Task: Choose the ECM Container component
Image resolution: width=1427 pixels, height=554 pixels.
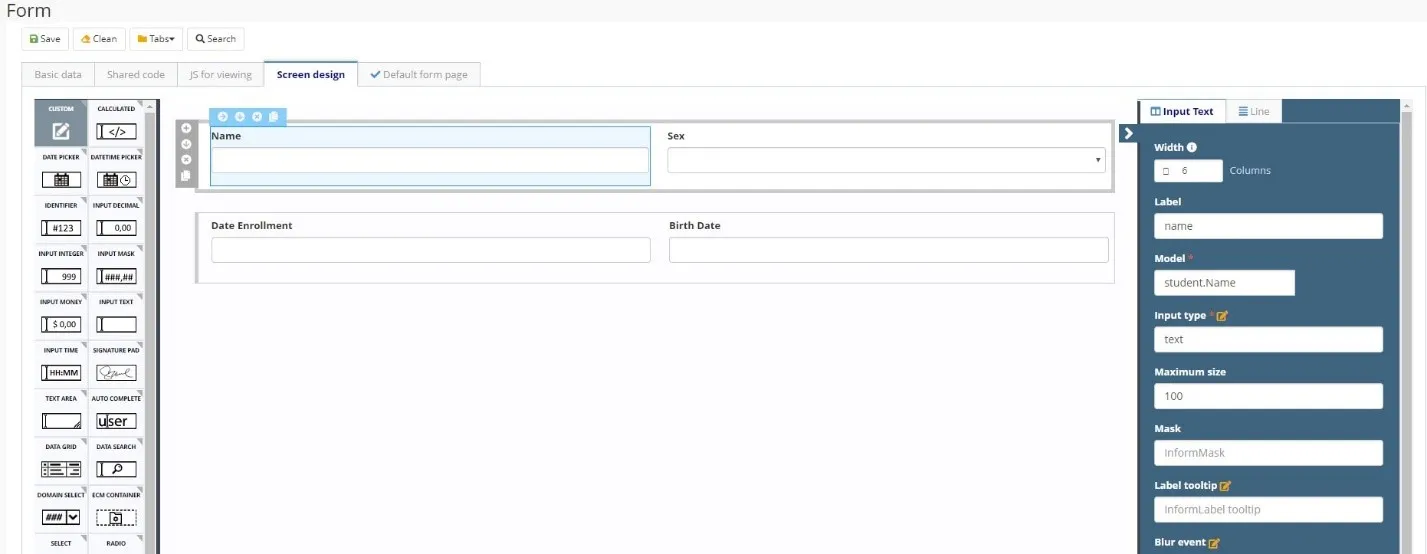Action: (x=116, y=510)
